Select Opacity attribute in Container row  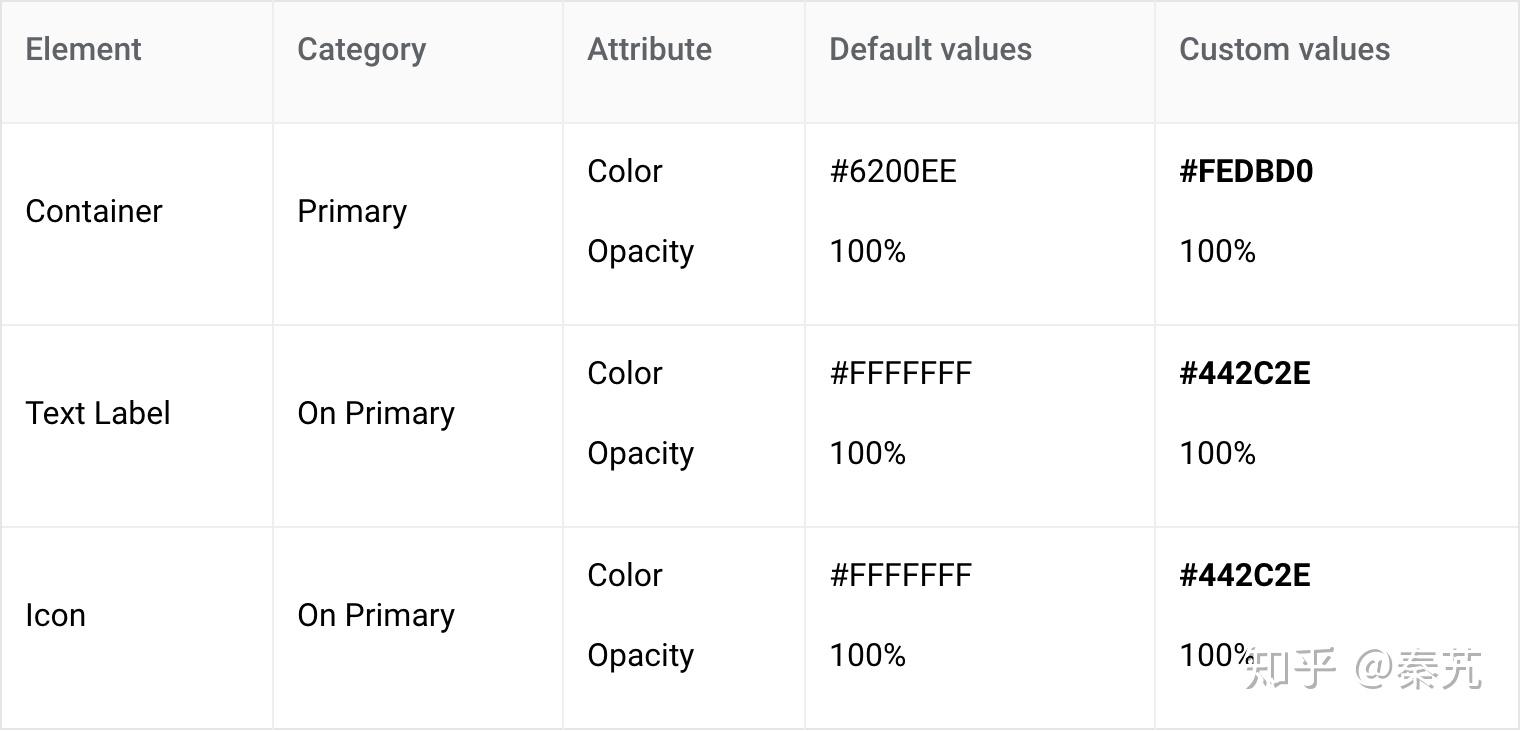point(640,251)
